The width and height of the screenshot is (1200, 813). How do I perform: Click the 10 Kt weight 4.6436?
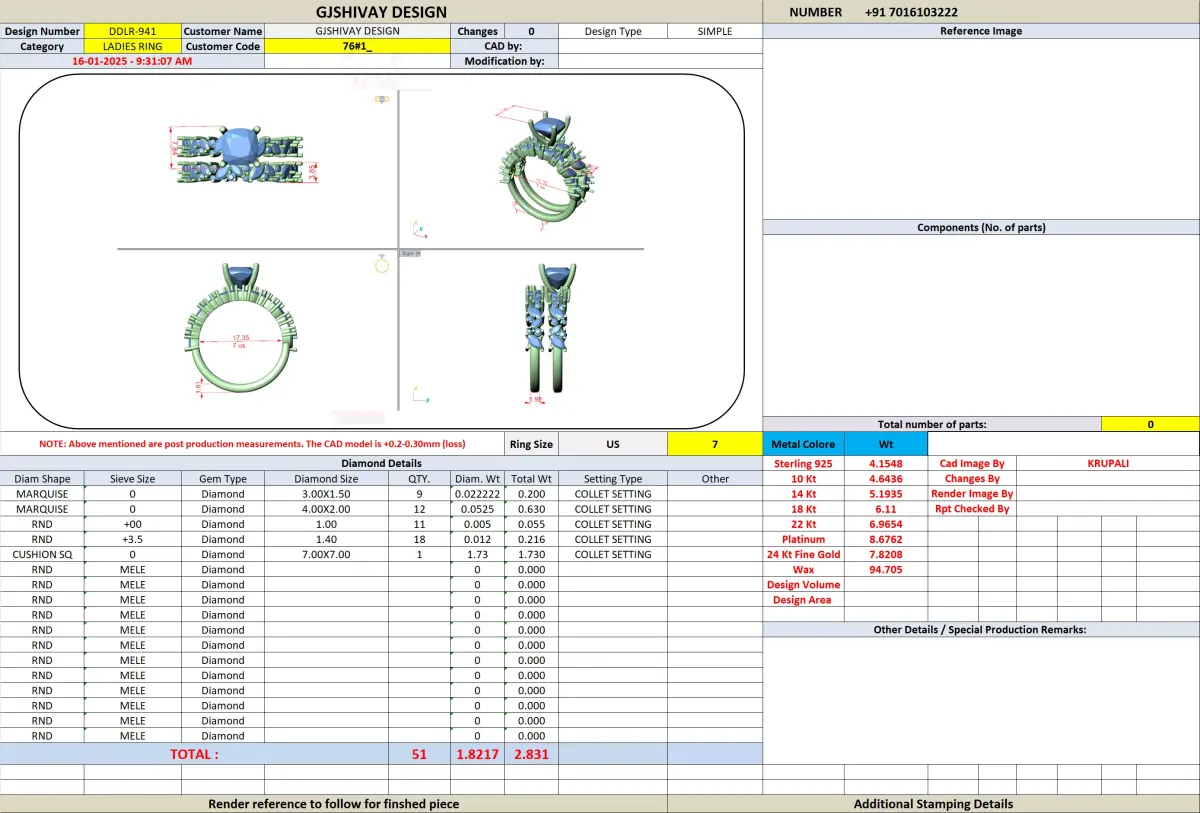click(886, 479)
